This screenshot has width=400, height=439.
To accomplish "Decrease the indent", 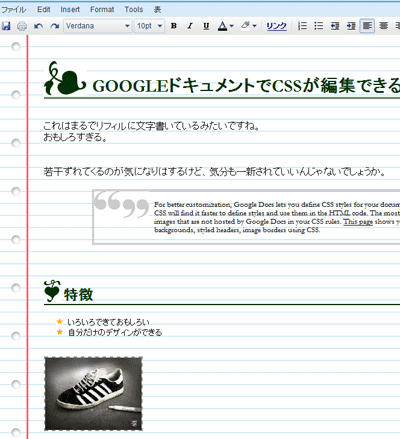I will [335, 26].
